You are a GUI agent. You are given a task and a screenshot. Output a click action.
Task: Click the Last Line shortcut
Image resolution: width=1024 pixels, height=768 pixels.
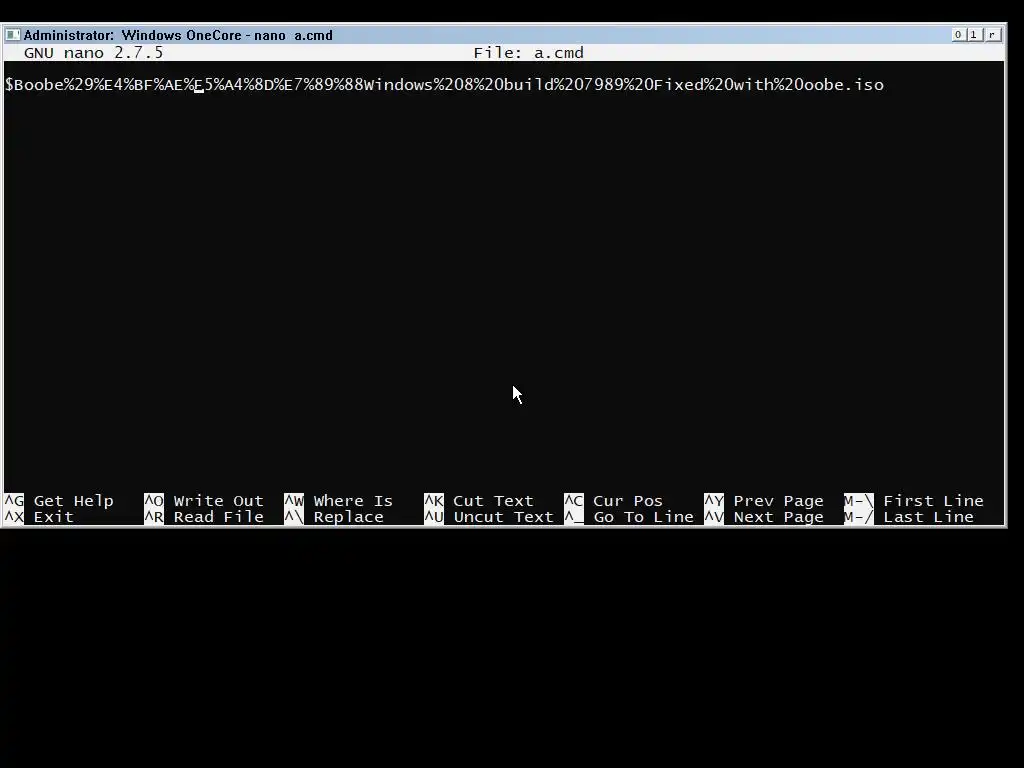(x=908, y=517)
